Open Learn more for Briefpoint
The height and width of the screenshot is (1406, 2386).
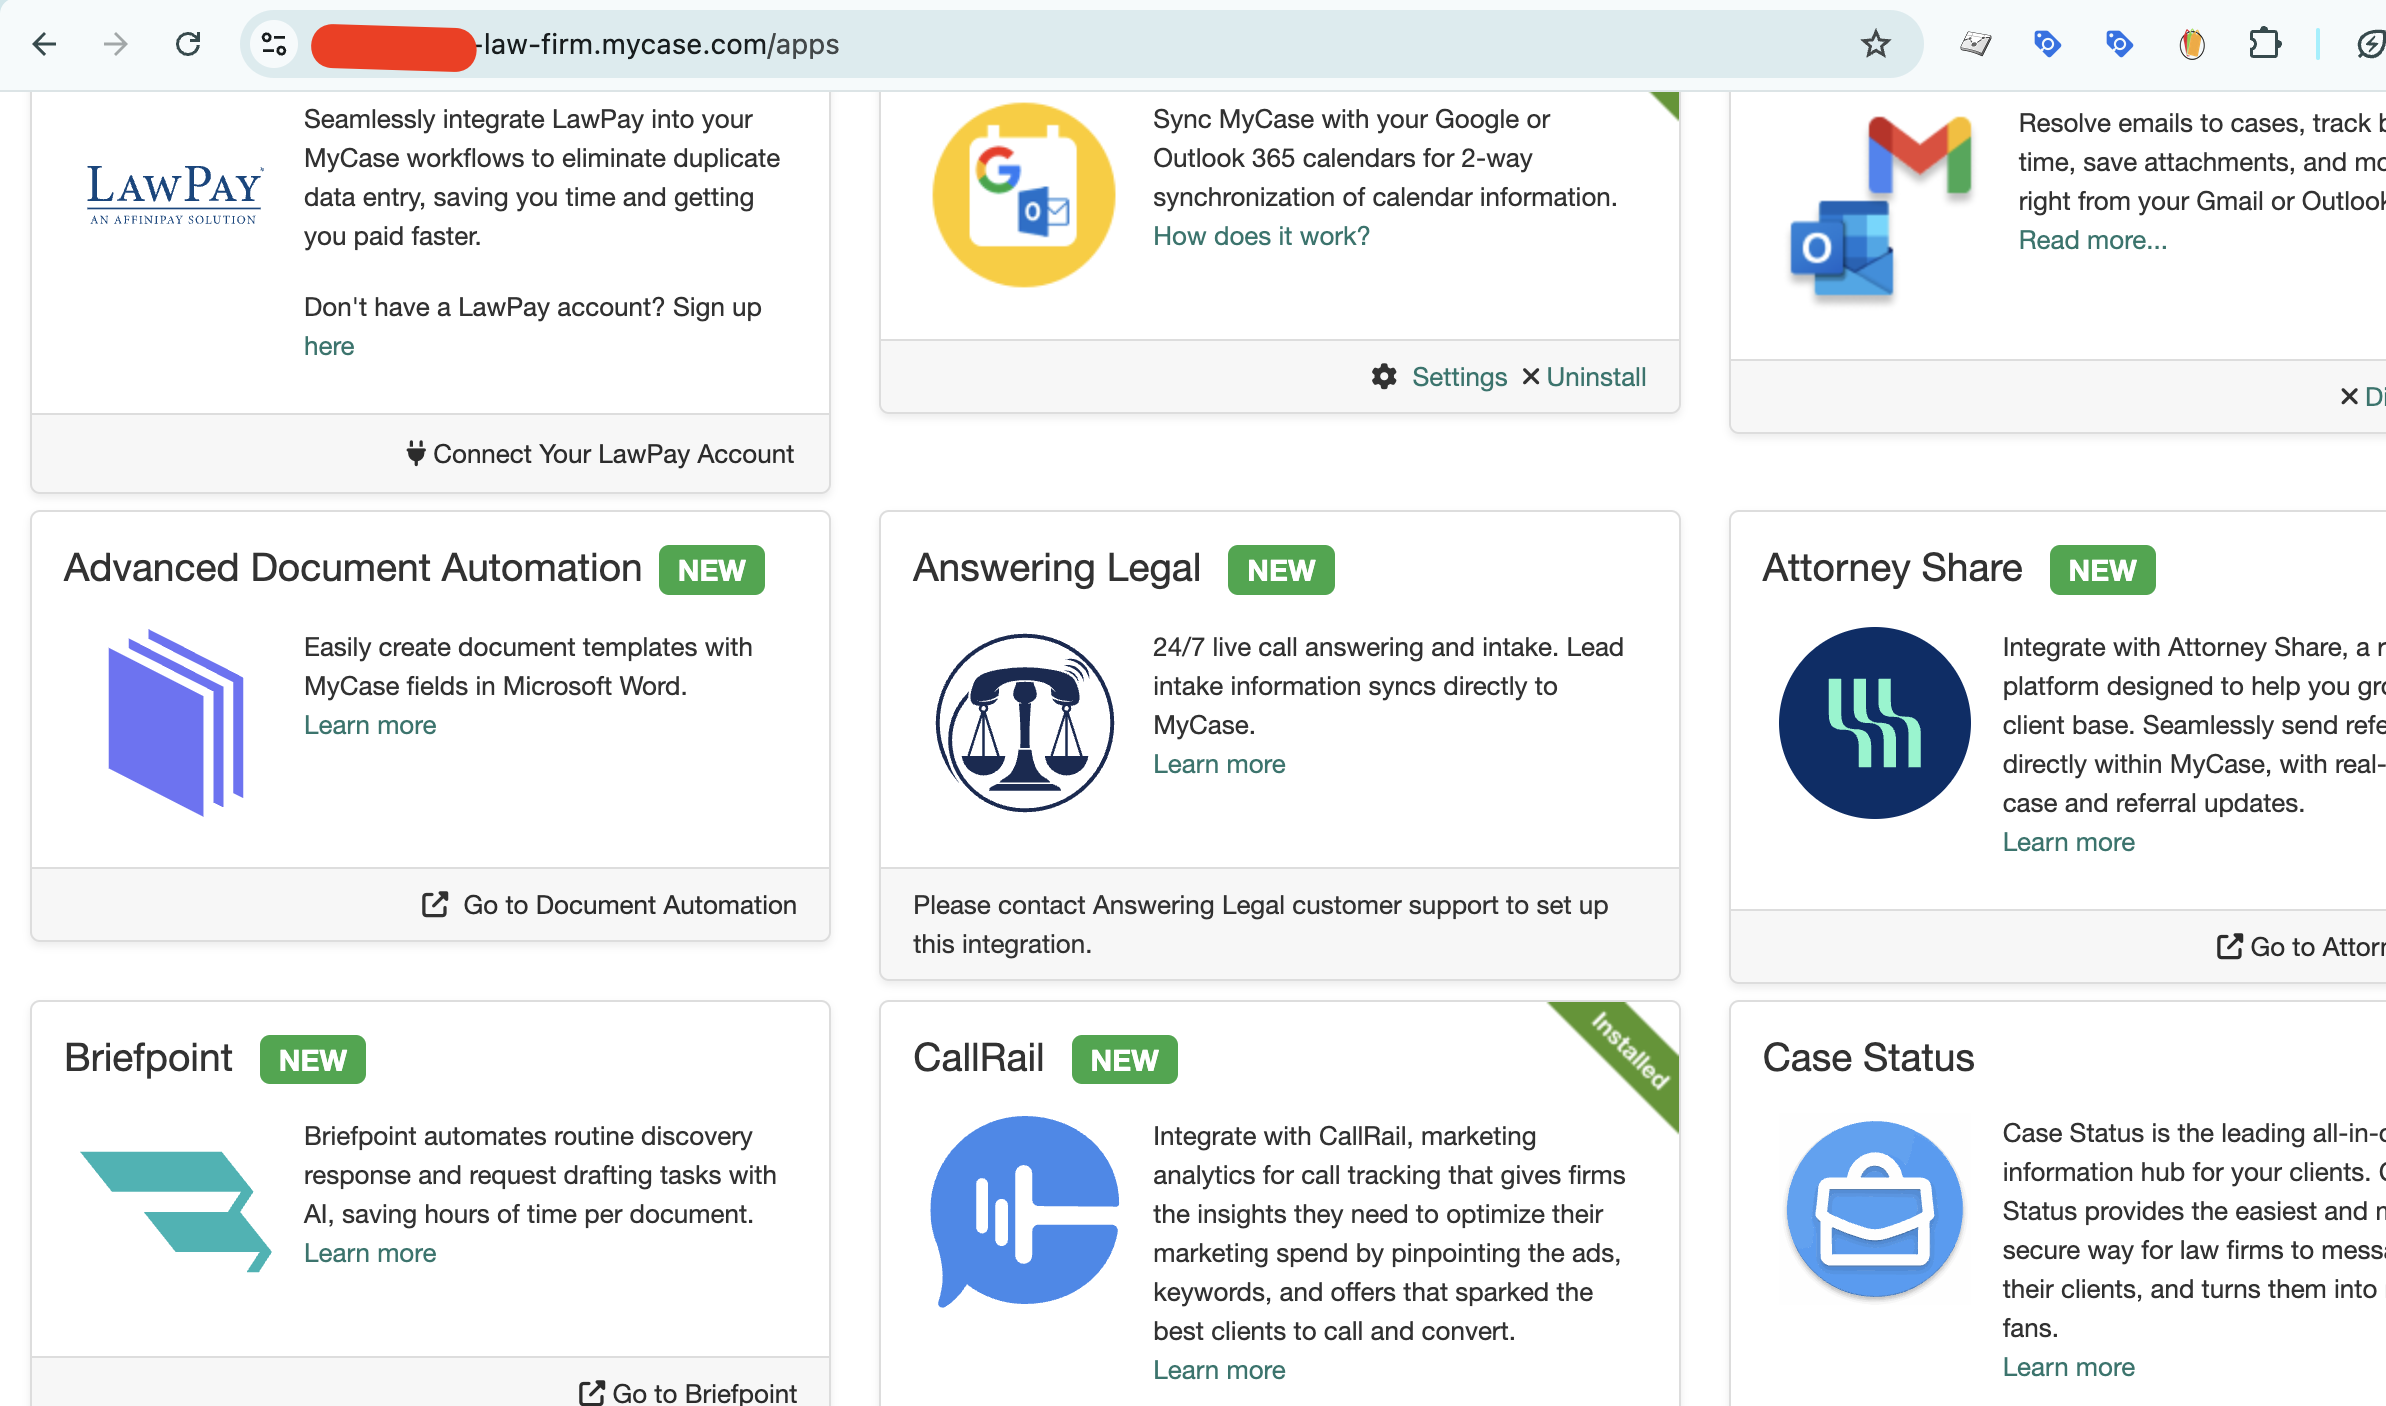click(x=370, y=1253)
